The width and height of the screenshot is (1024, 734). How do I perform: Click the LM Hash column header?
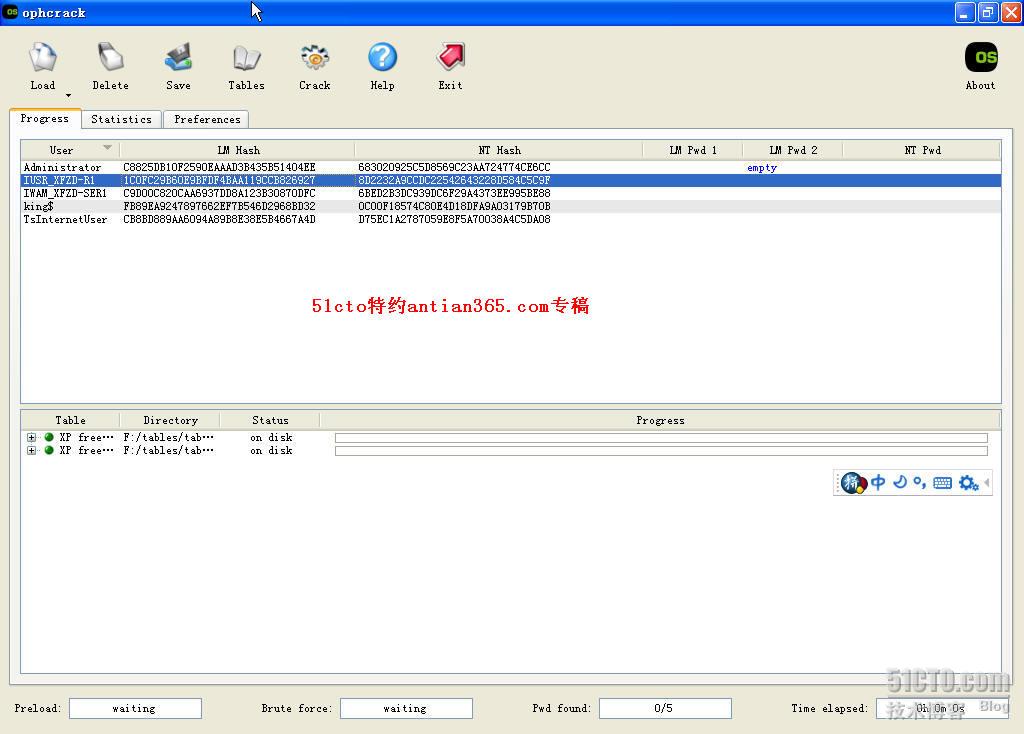pyautogui.click(x=238, y=150)
